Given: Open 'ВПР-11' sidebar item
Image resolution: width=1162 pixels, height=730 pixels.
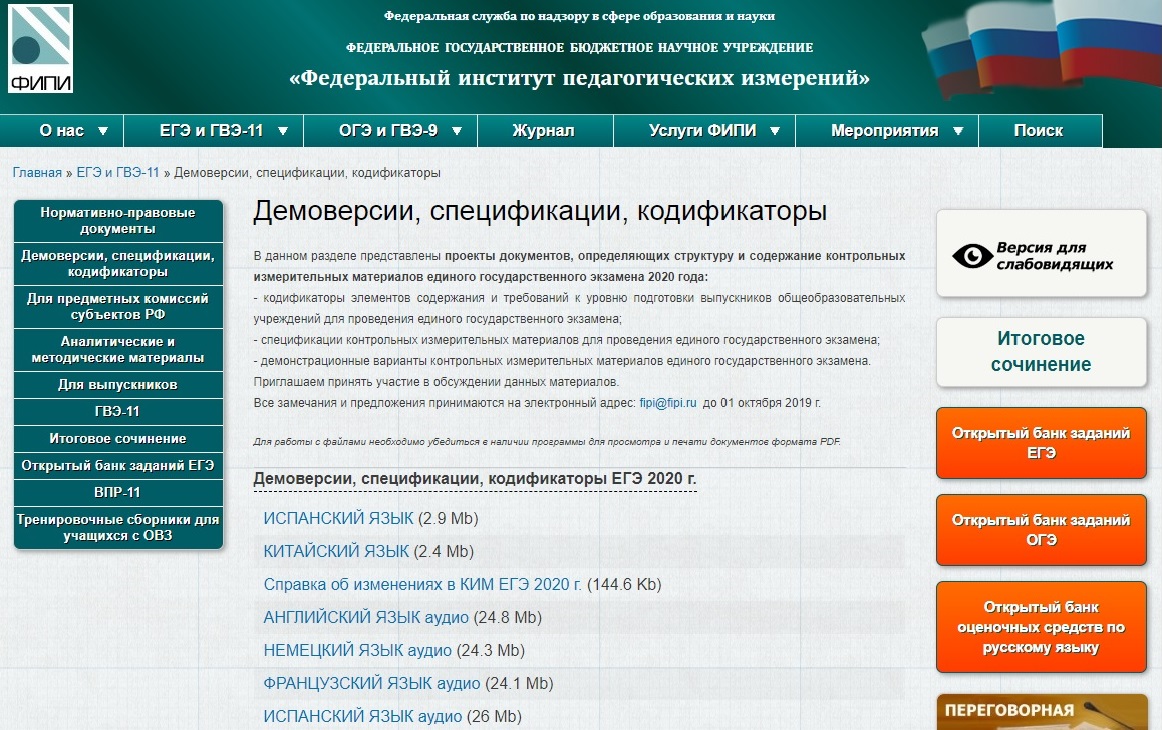Looking at the screenshot, I should (118, 493).
